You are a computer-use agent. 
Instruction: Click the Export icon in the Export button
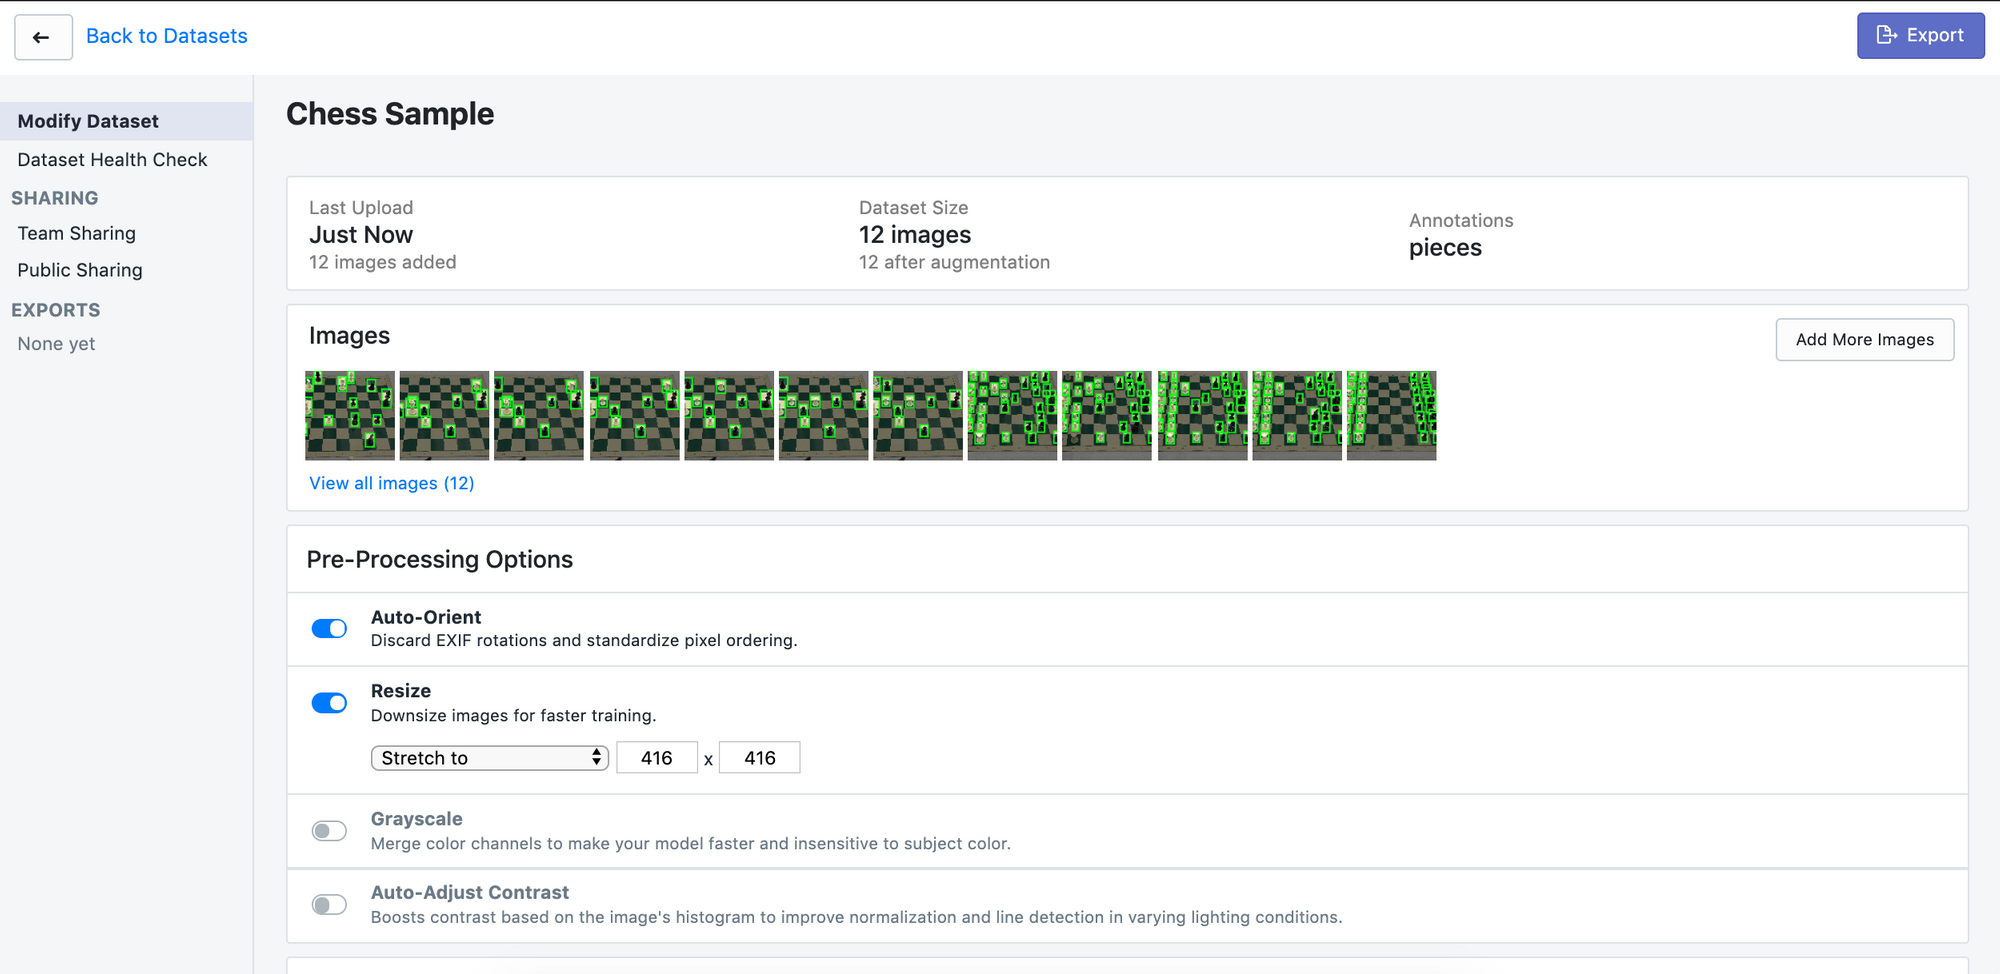point(1887,34)
